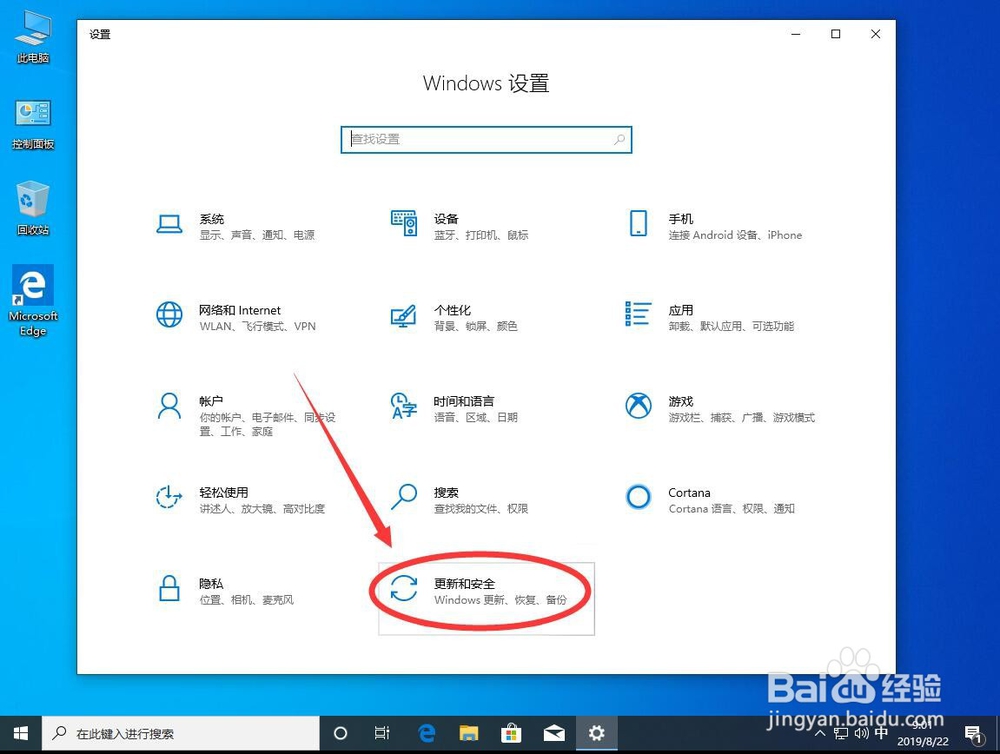Open the 个性化 (Personalization) paintbrush icon

click(x=404, y=316)
